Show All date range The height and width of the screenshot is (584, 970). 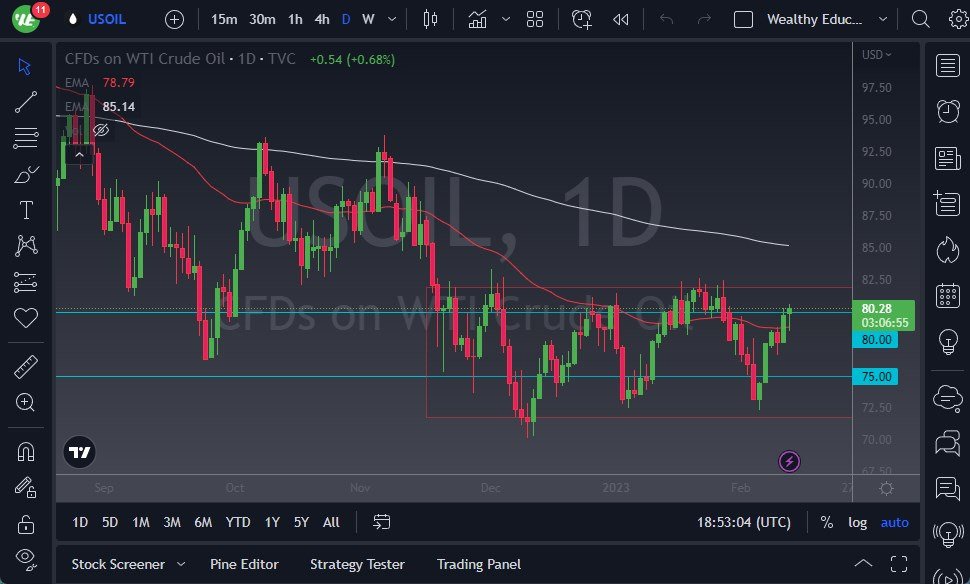(331, 522)
